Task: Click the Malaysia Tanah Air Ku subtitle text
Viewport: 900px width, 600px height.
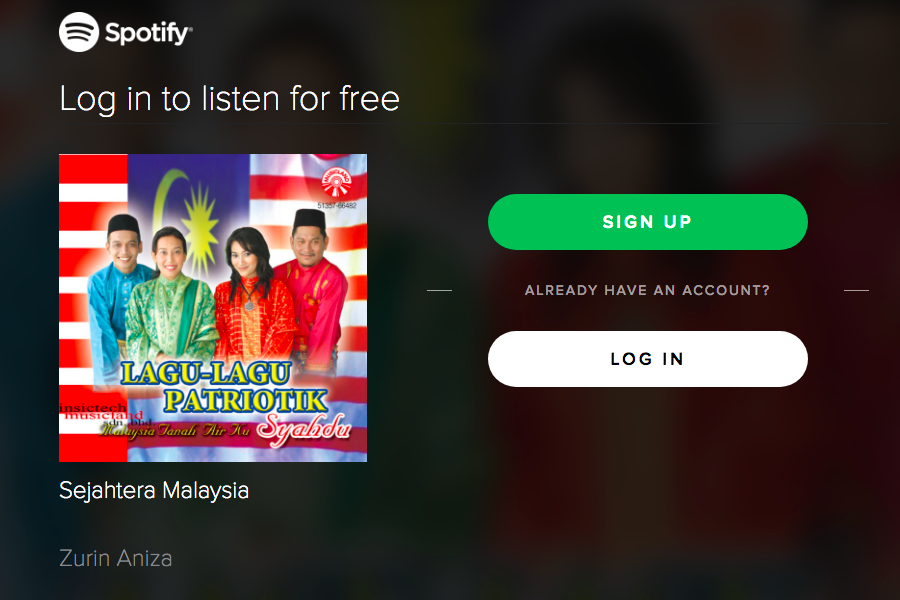Action: tap(175, 430)
